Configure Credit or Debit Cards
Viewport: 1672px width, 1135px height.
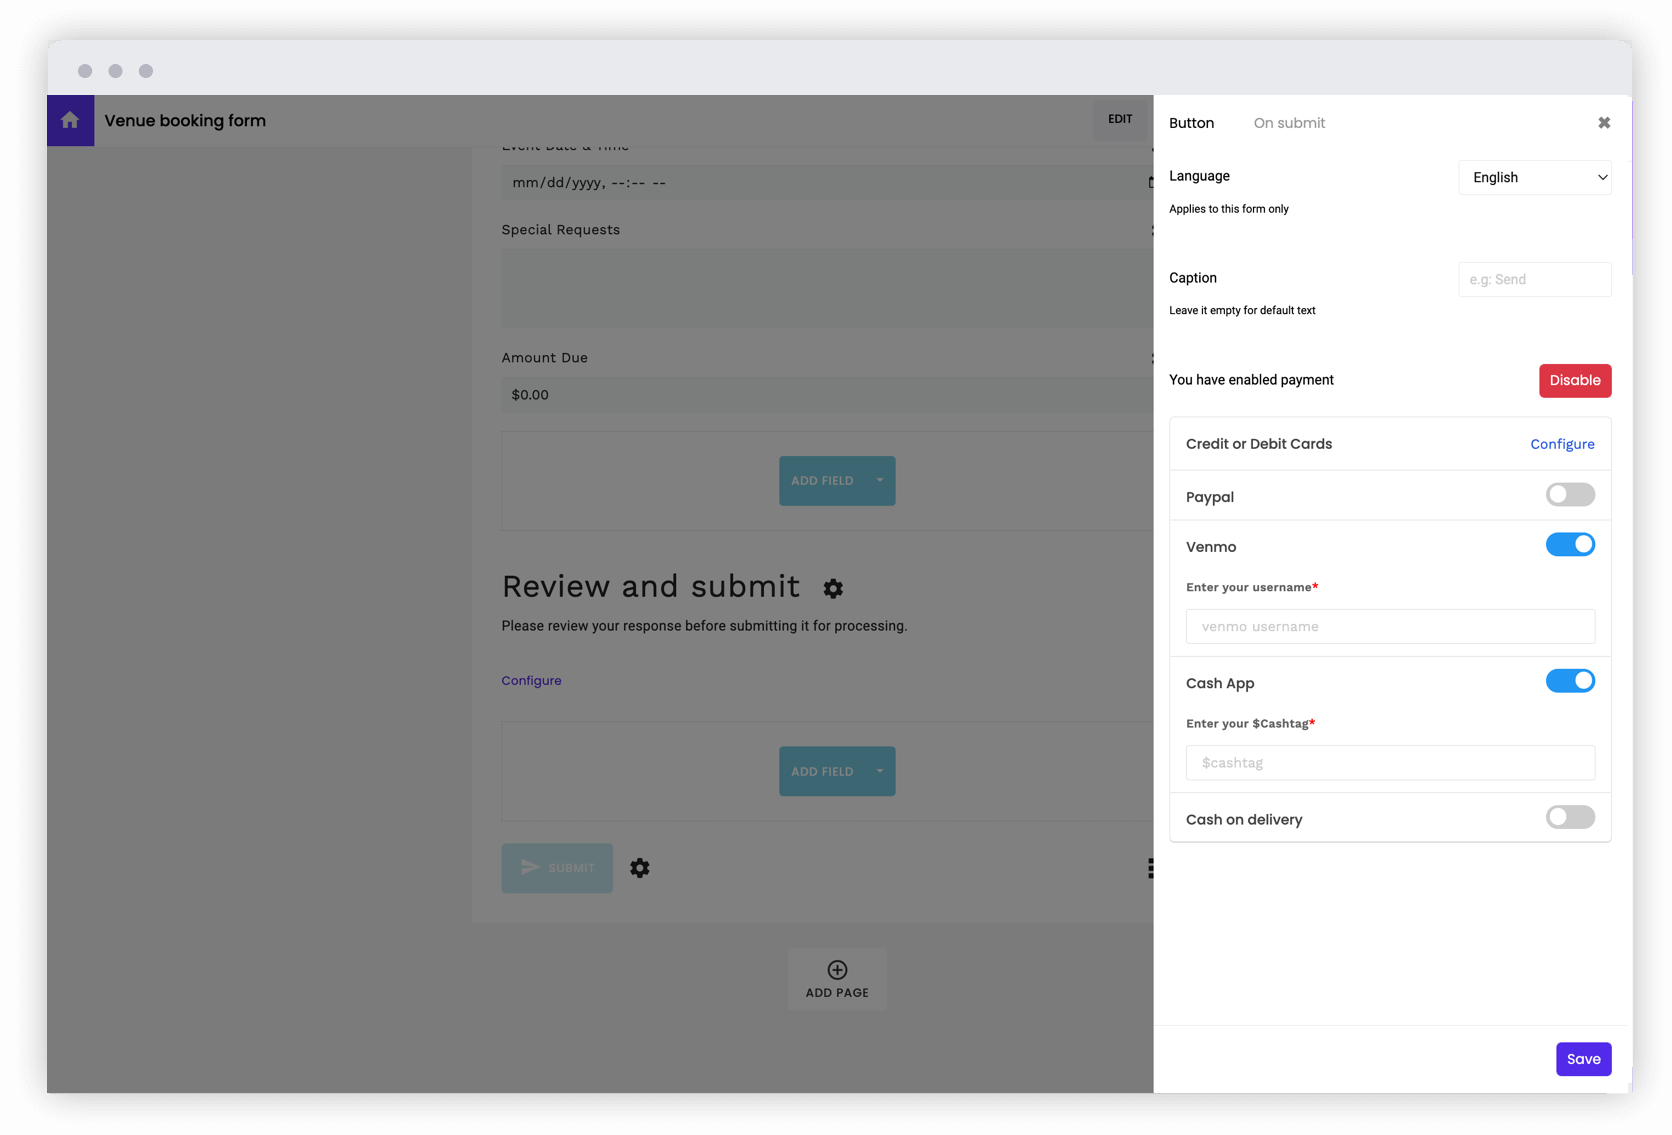coord(1562,444)
